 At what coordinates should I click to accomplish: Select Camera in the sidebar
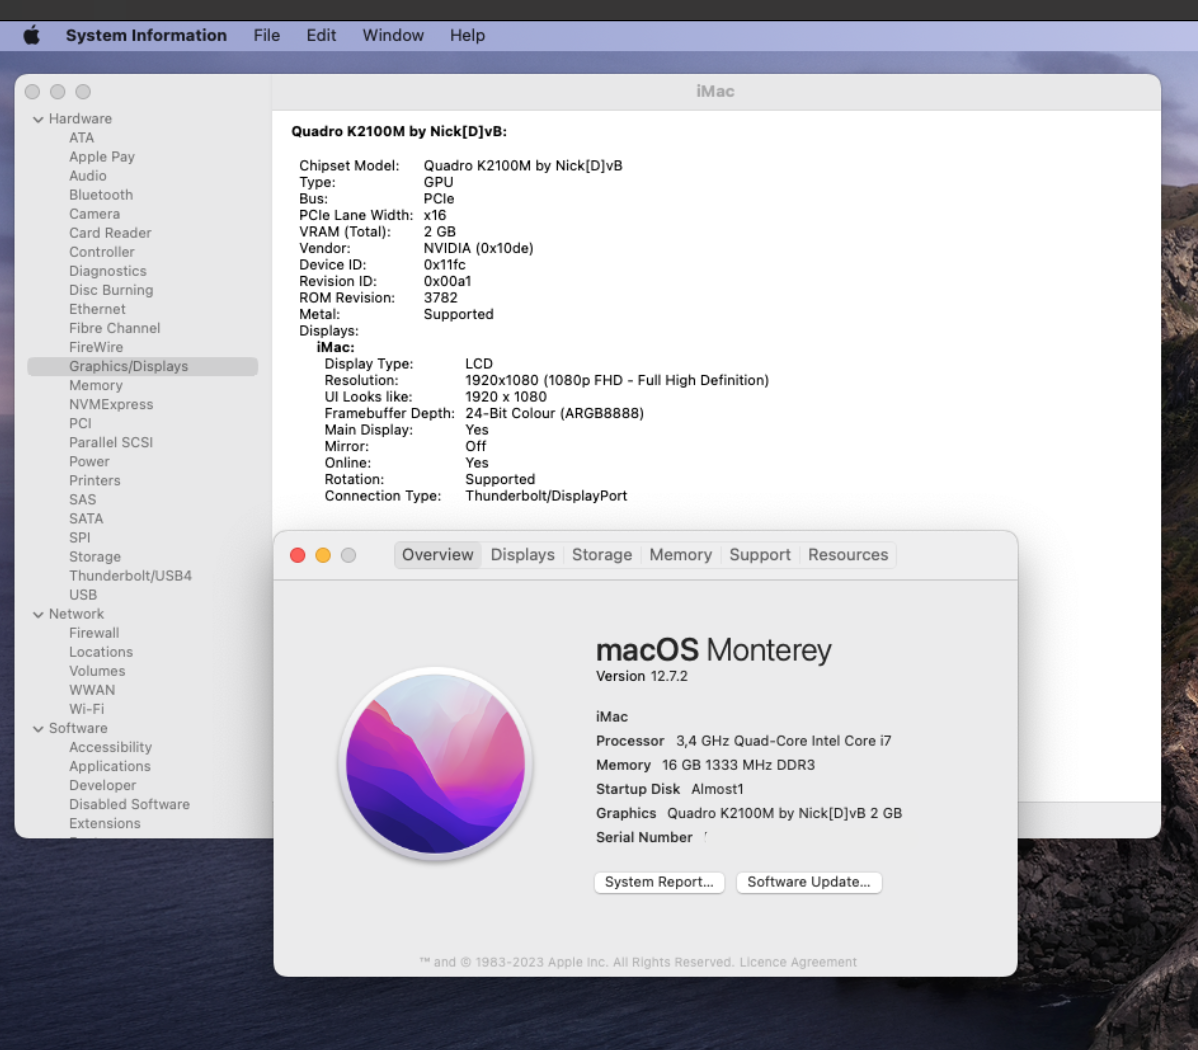tap(95, 214)
